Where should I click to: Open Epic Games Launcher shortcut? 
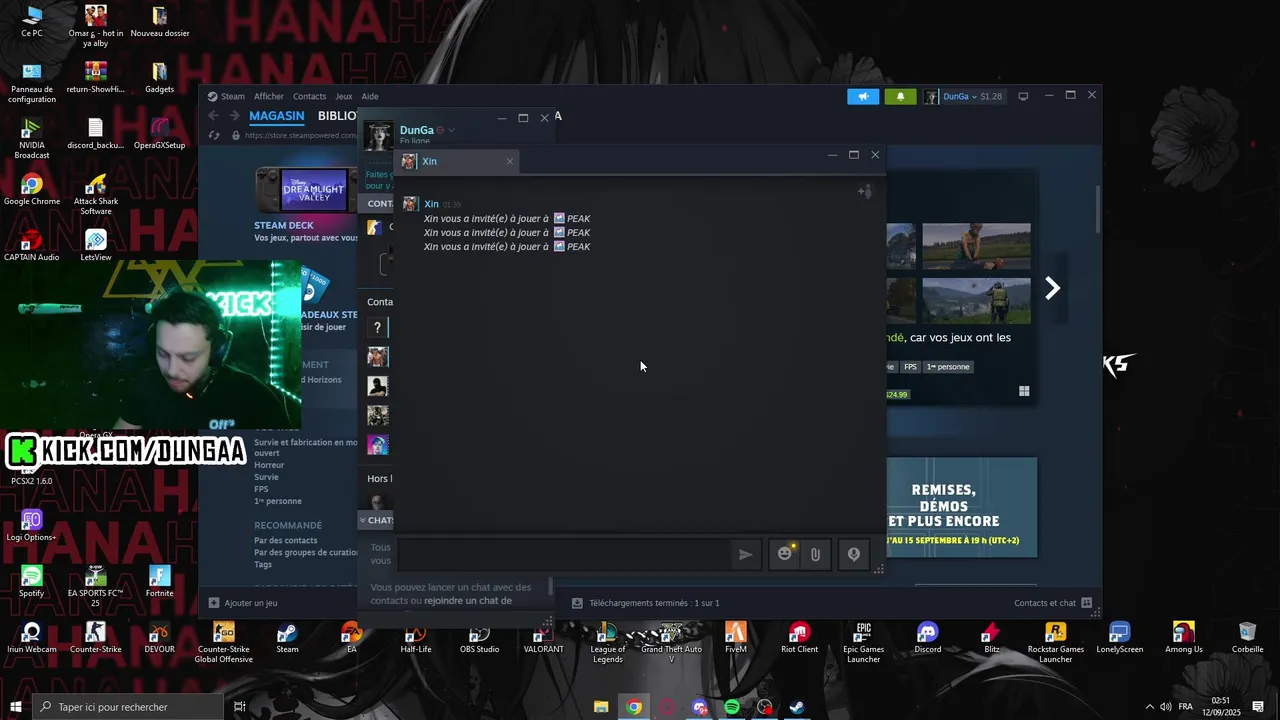point(864,641)
